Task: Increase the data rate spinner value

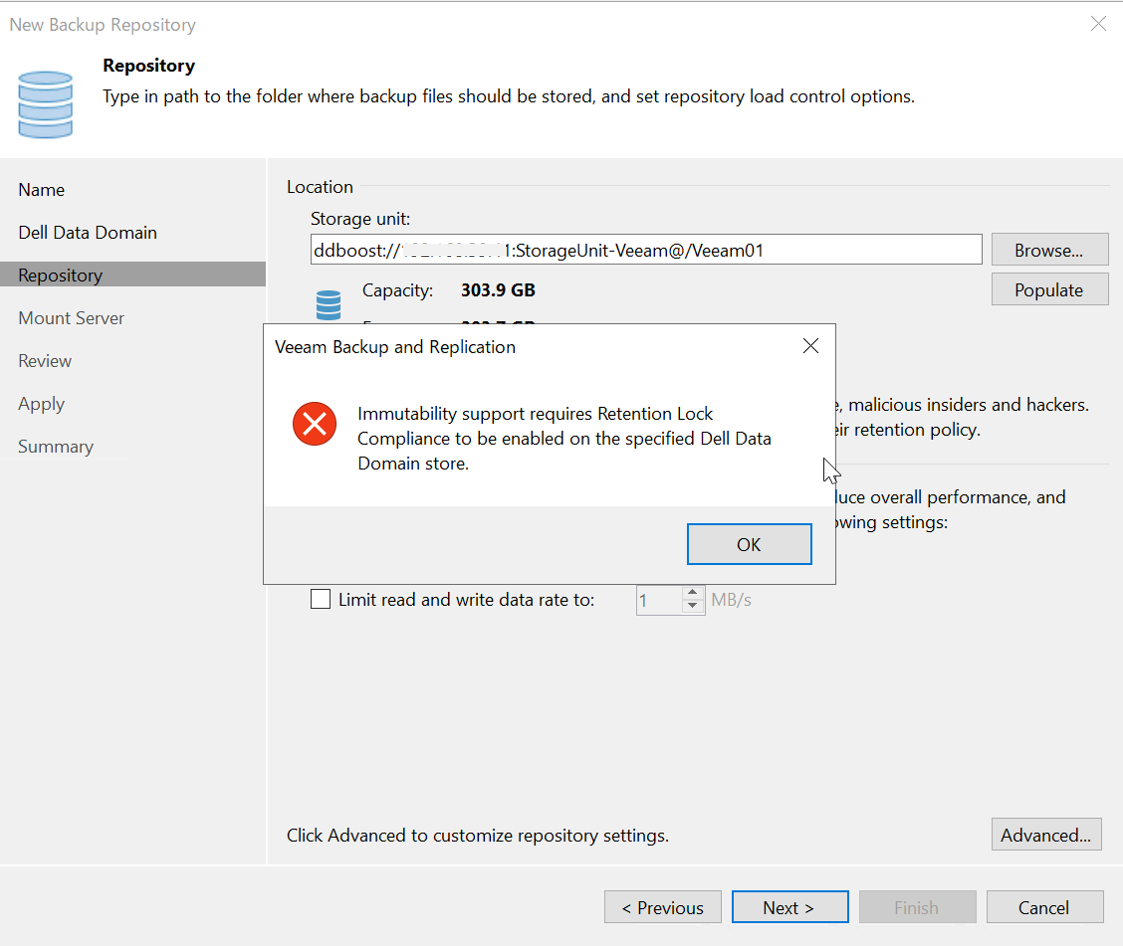Action: (x=692, y=592)
